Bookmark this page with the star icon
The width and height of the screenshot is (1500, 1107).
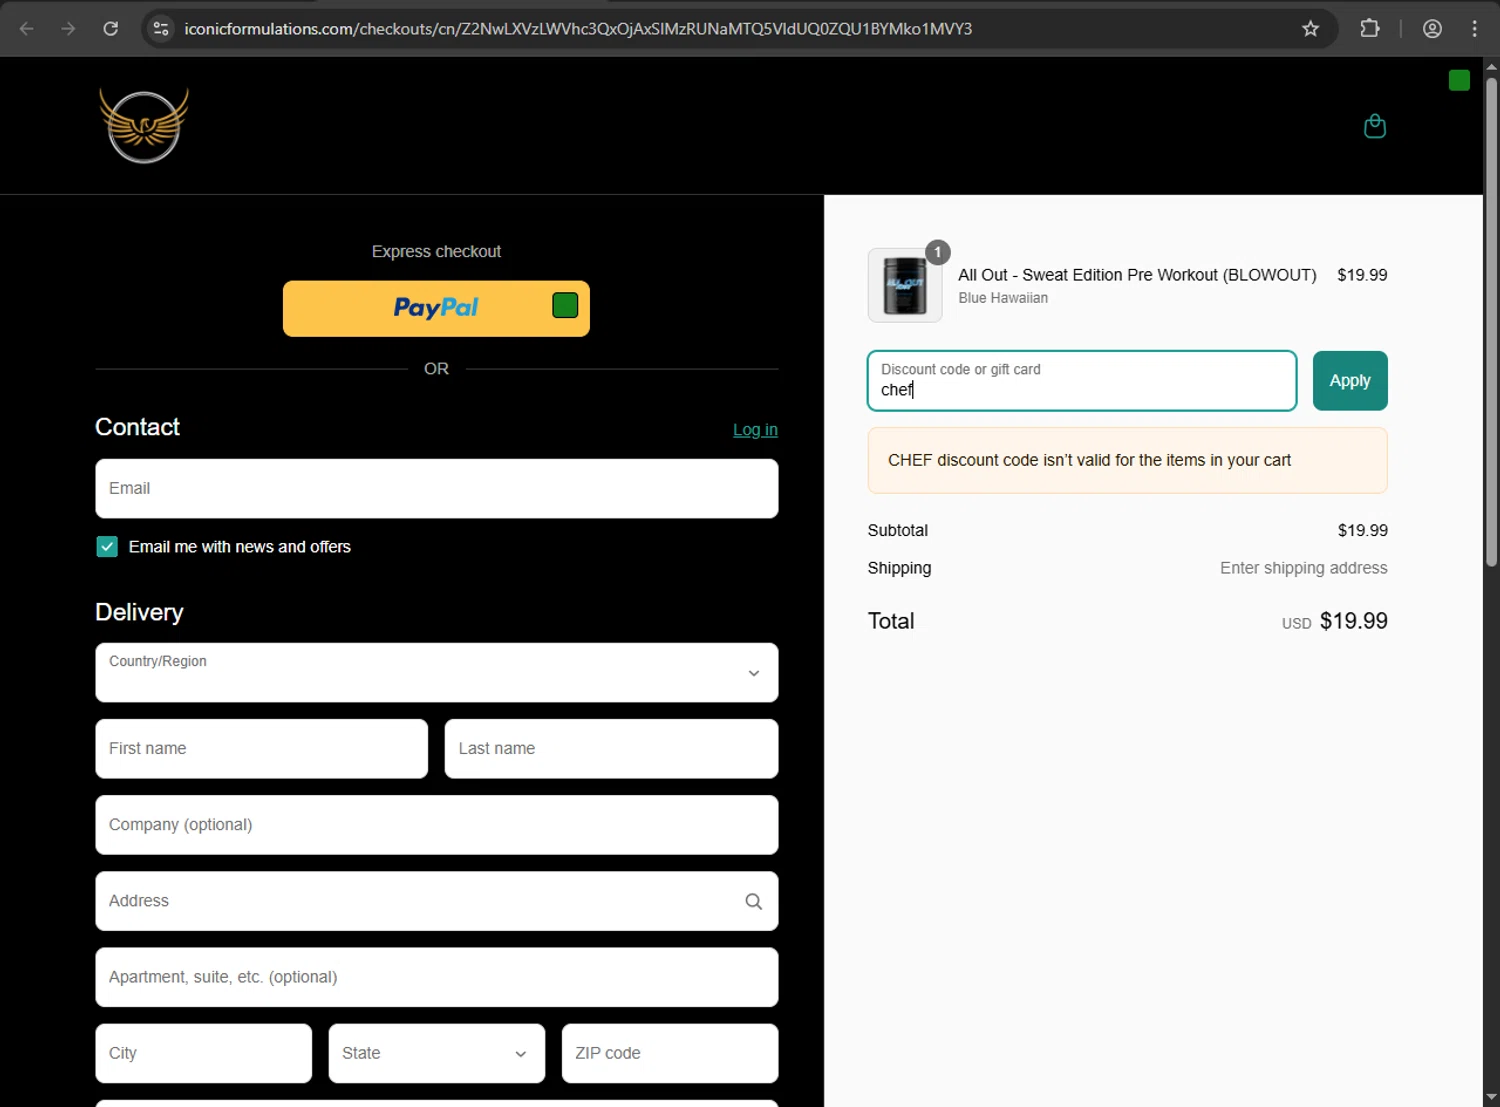[x=1311, y=29]
